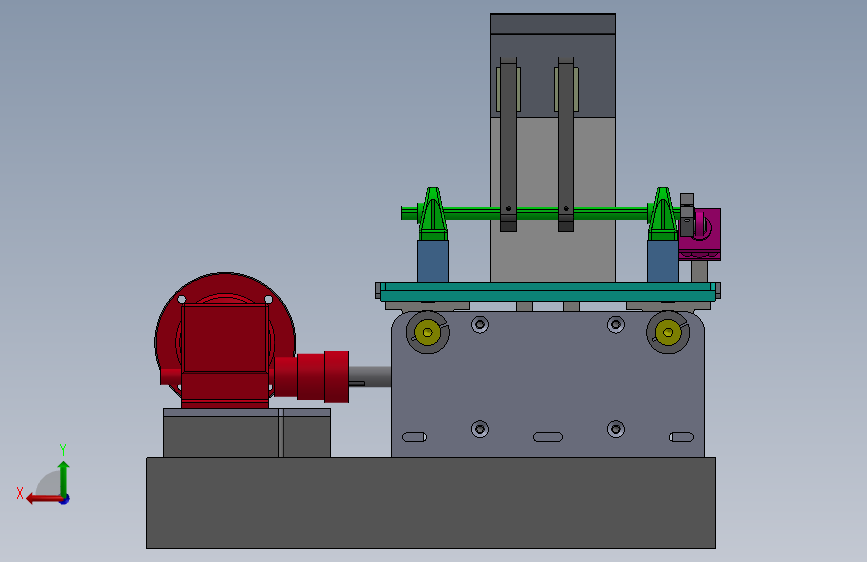
Task: Click the 'X' axis label
Action: [20, 493]
